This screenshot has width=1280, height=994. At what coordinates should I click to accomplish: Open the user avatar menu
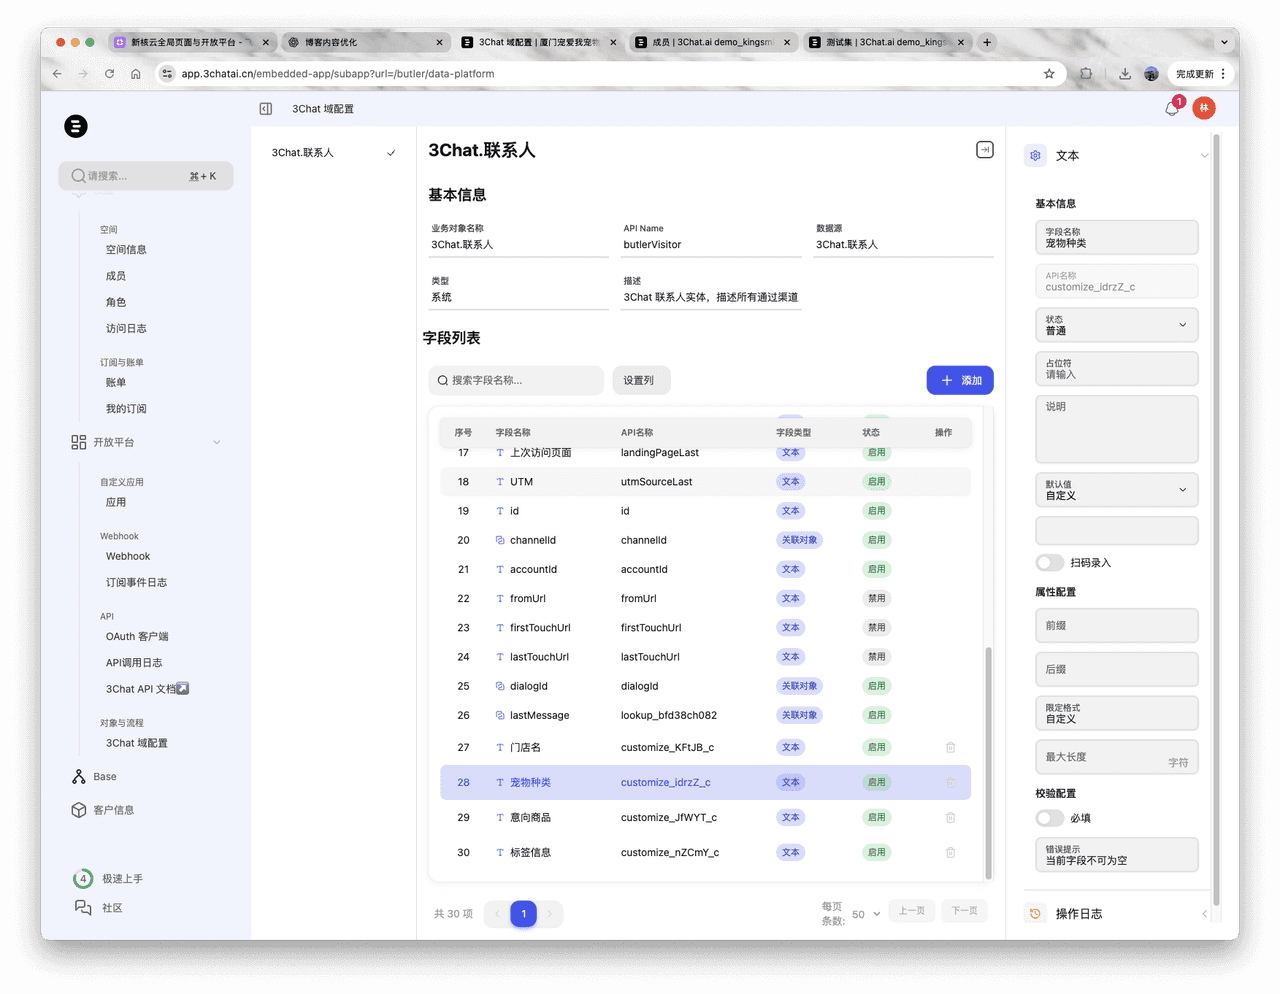pyautogui.click(x=1204, y=108)
